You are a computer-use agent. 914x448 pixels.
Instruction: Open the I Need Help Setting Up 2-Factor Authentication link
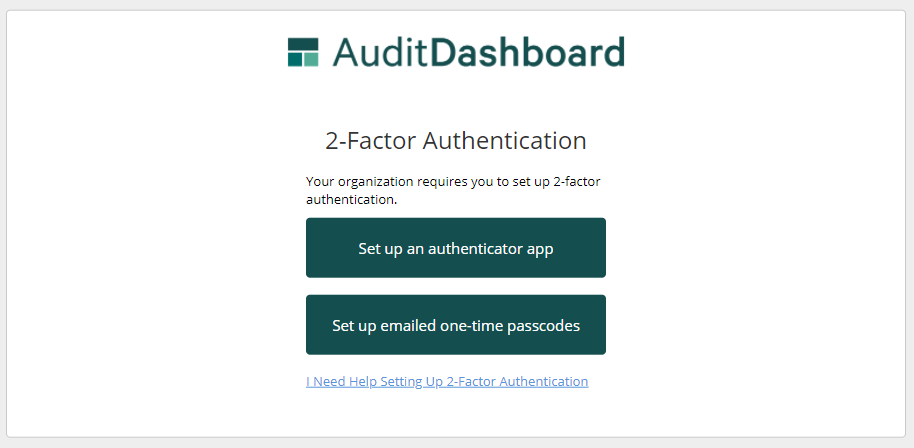[x=447, y=382]
